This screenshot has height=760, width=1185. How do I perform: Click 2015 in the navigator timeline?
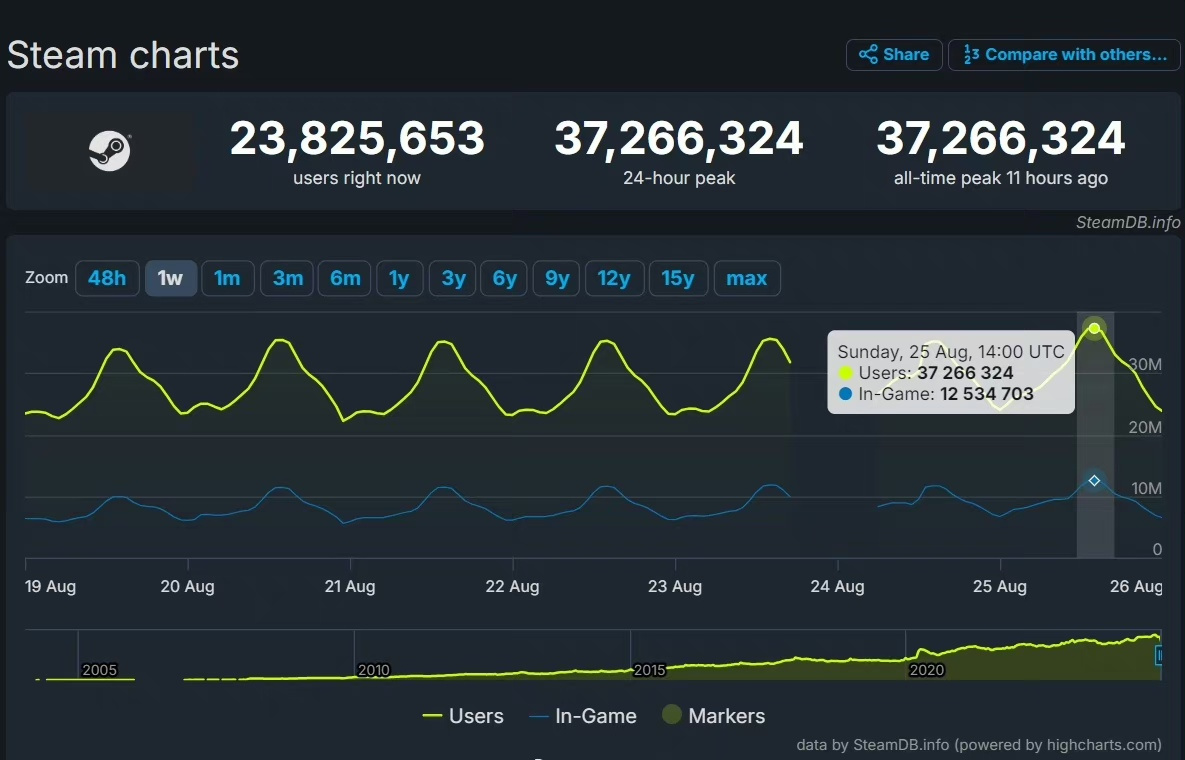[x=649, y=670]
